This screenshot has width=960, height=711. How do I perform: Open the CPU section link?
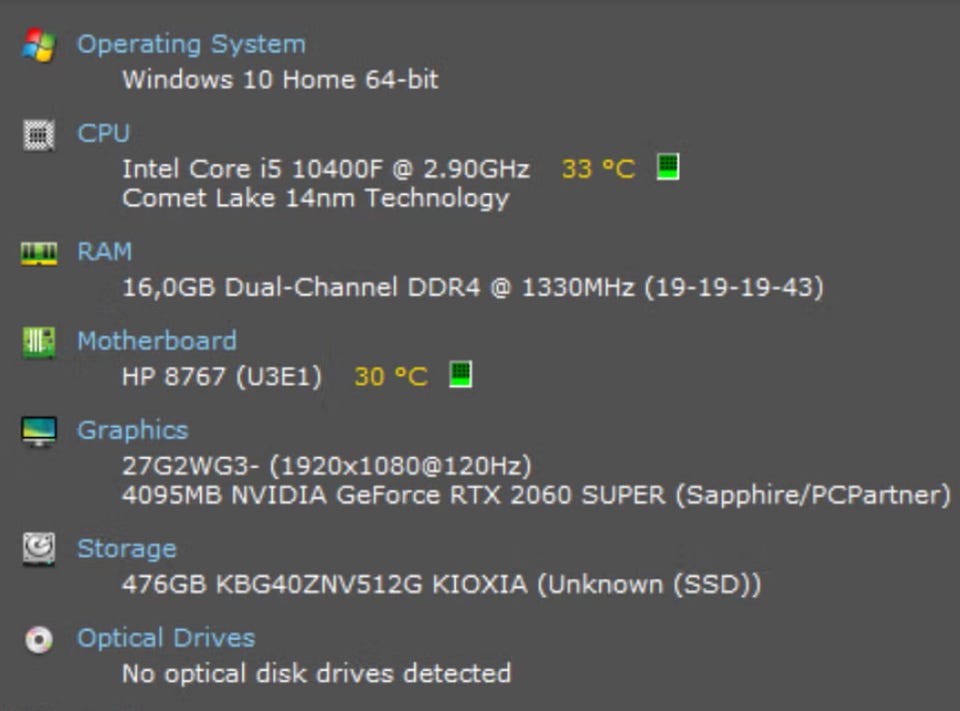click(103, 133)
